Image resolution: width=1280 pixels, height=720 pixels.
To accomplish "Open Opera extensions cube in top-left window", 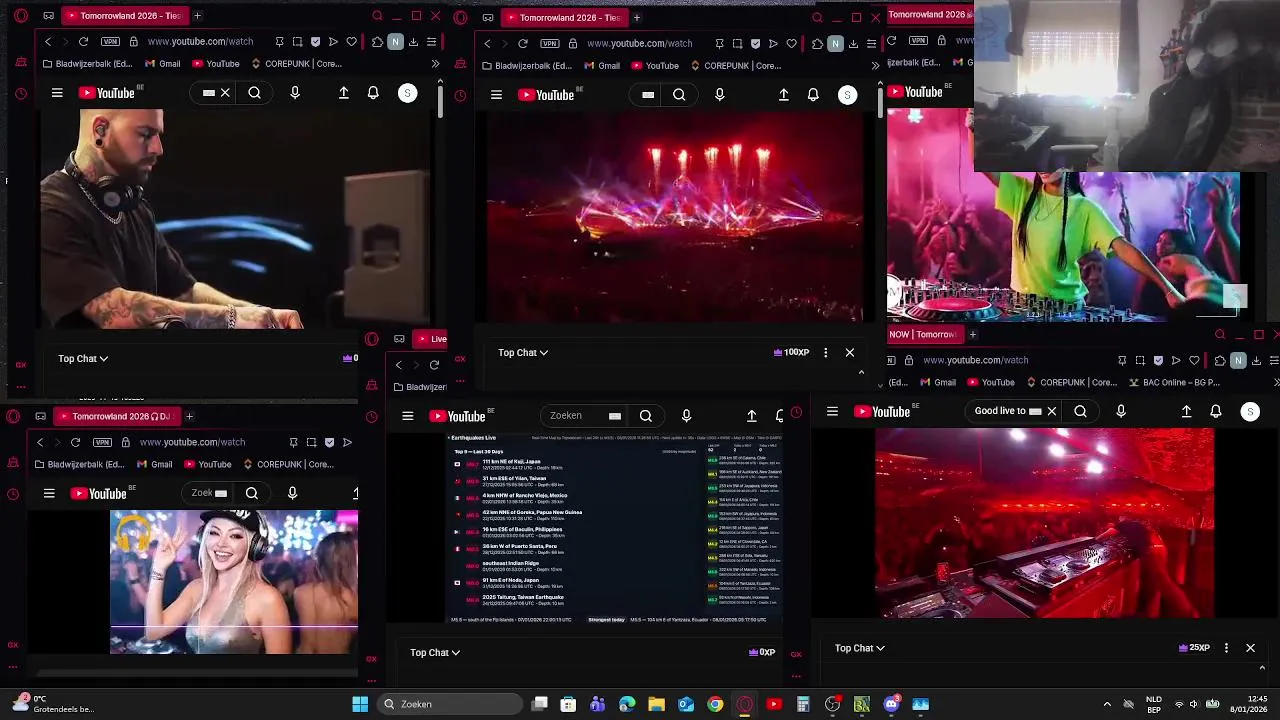I will 377,42.
